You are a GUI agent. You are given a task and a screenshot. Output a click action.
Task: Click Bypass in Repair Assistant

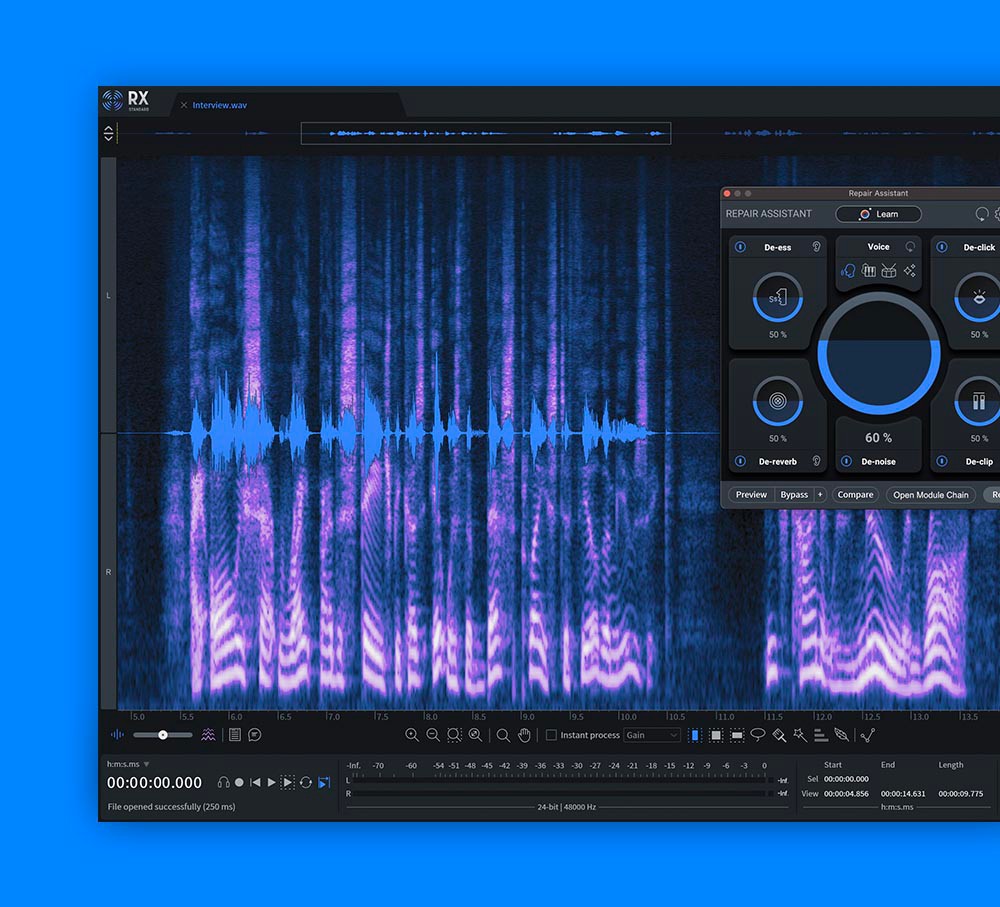794,495
